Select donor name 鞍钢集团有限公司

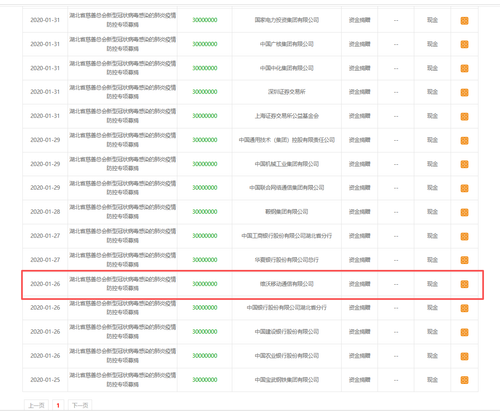287,212
